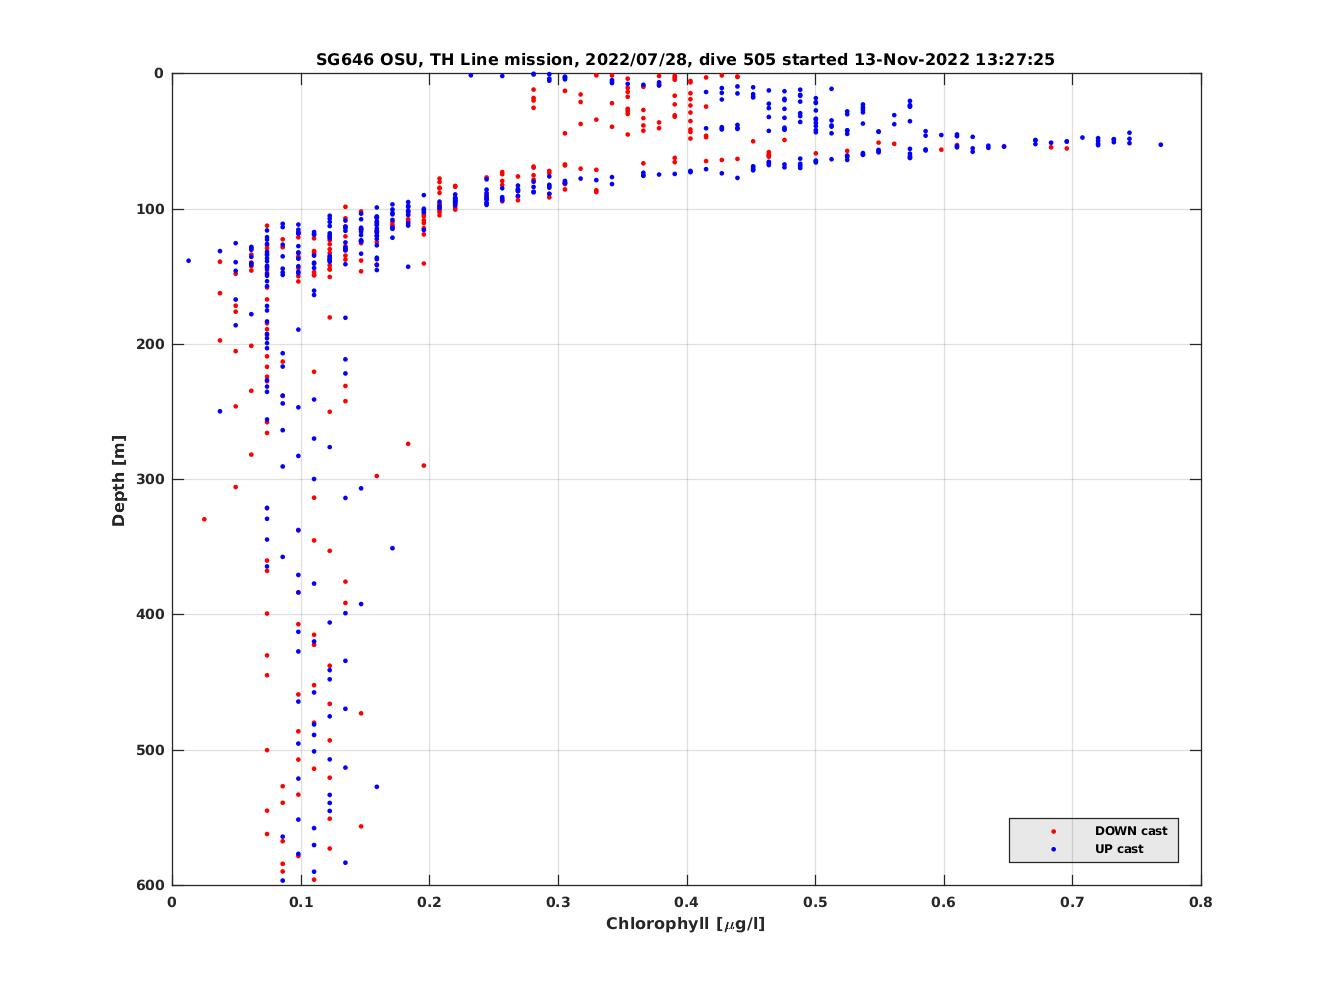Image resolution: width=1328 pixels, height=996 pixels.
Task: Click the 0.7 chlorophyll tick label
Action: [x=1073, y=901]
